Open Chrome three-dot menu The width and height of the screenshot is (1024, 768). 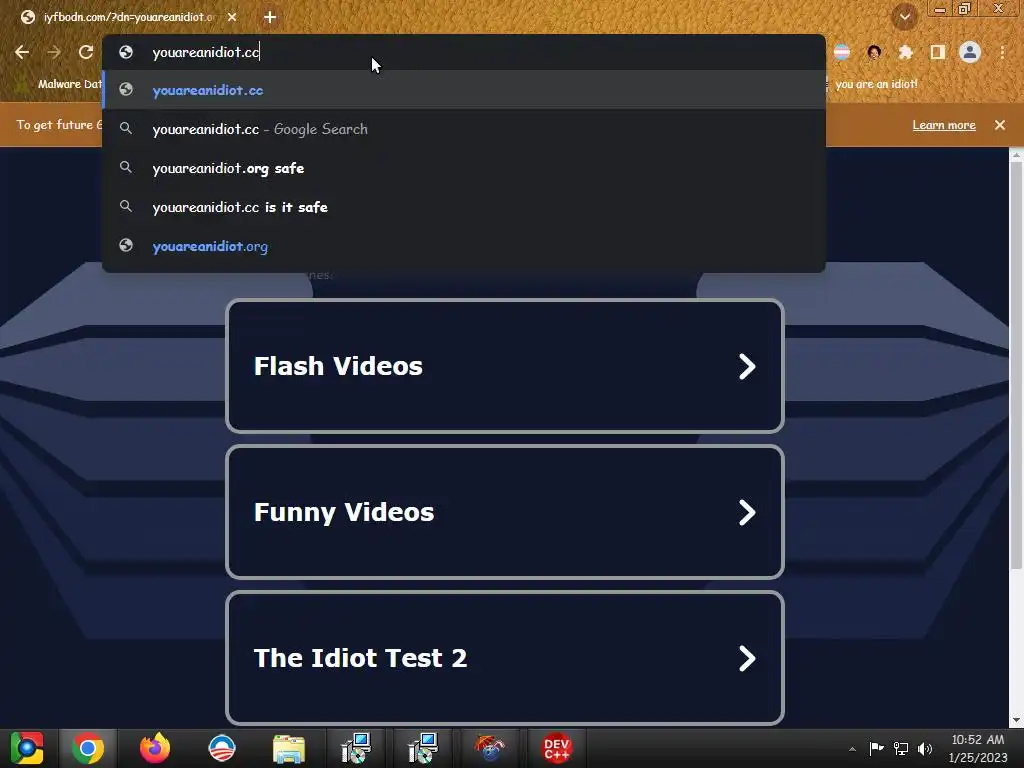click(x=1002, y=52)
